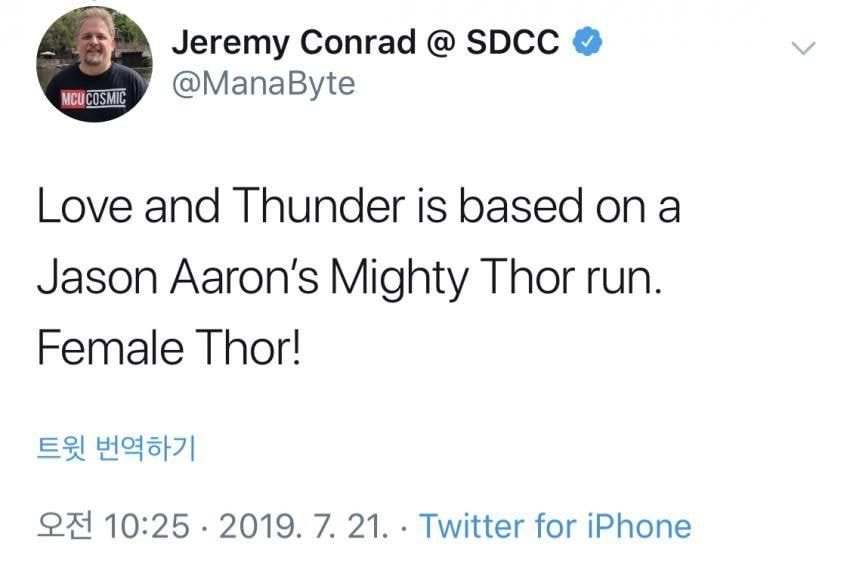Image resolution: width=850 pixels, height=566 pixels.
Task: Open Jeremy Conrad's profile picture
Action: click(x=95, y=64)
